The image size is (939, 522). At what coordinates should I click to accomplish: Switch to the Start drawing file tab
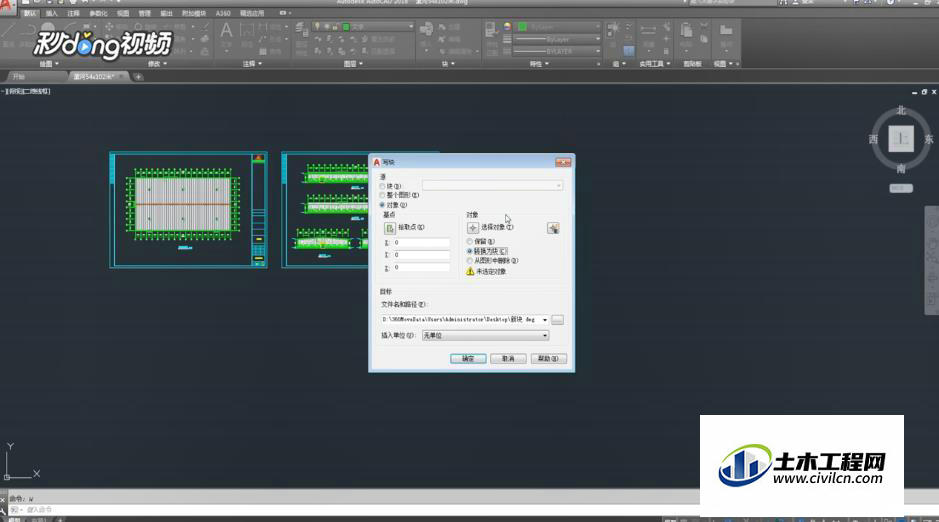click(x=20, y=77)
